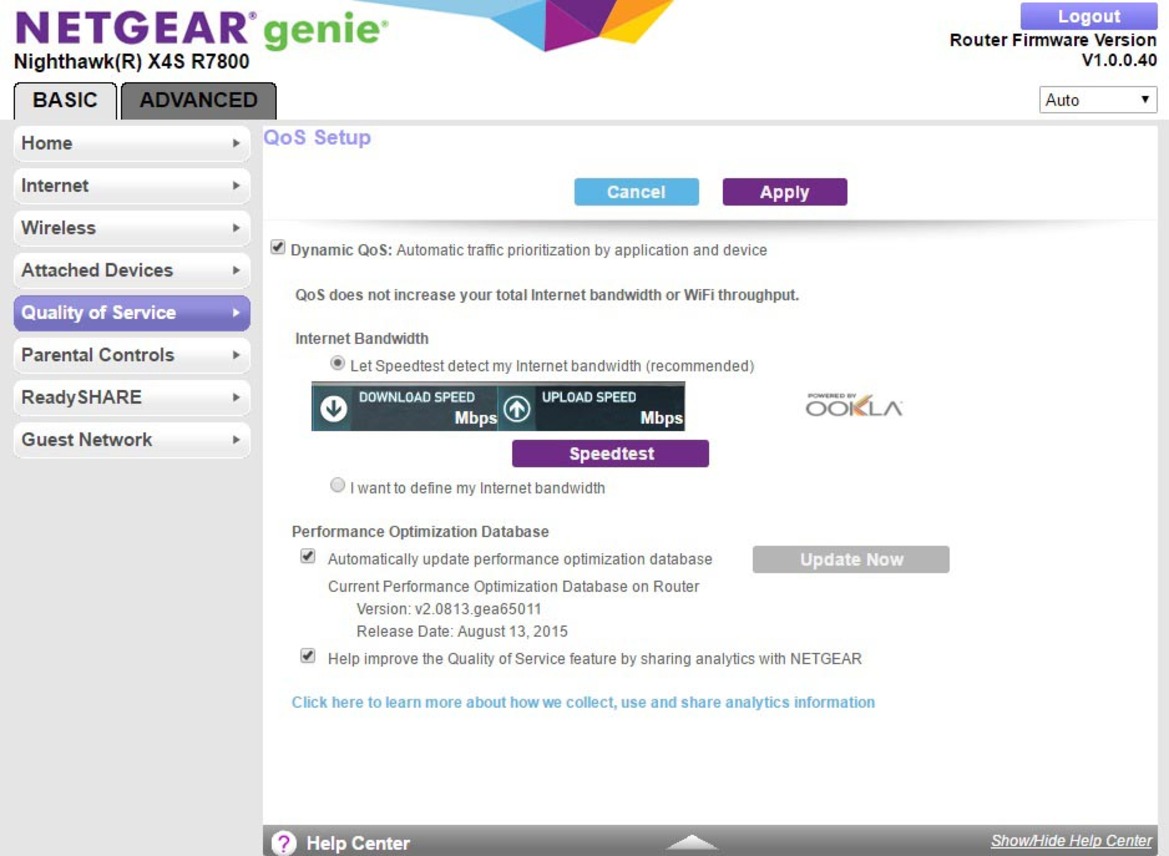Click the Ookla logo
1169x856 pixels.
[854, 406]
